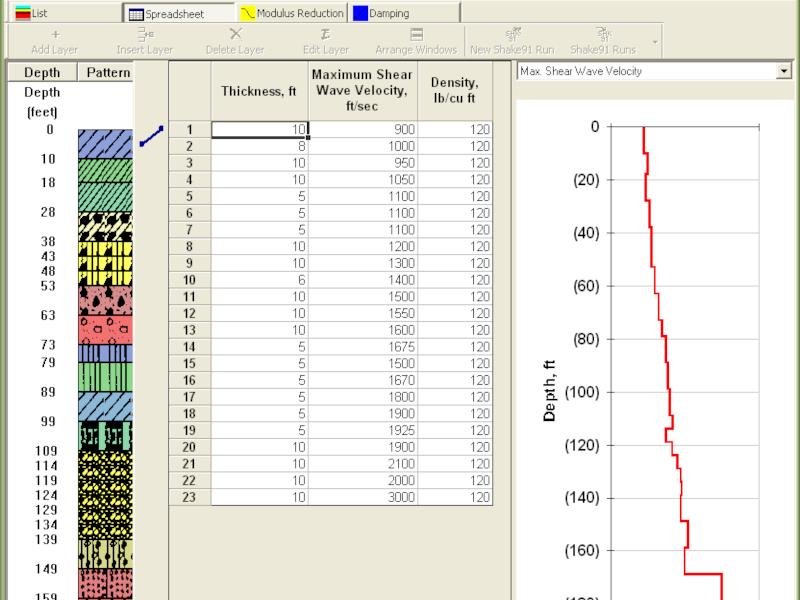Screen dimensions: 800x600
Task: Click velocity cell showing 3000
Action: point(363,497)
